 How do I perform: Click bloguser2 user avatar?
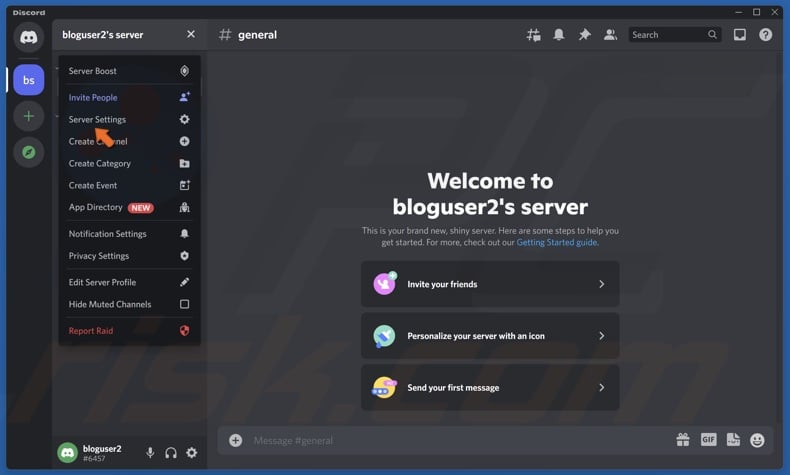pos(68,453)
